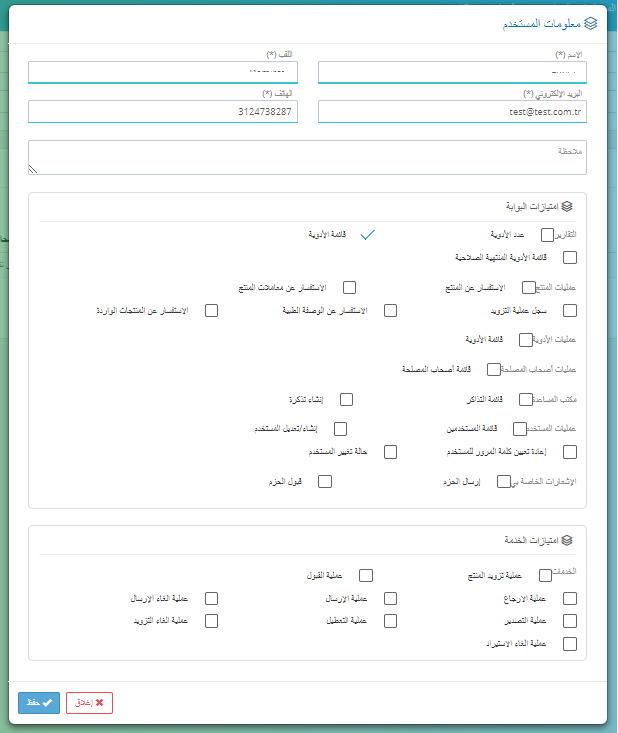Tick the عملية التعطيل checkbox
618x733 pixels.
tap(391, 621)
